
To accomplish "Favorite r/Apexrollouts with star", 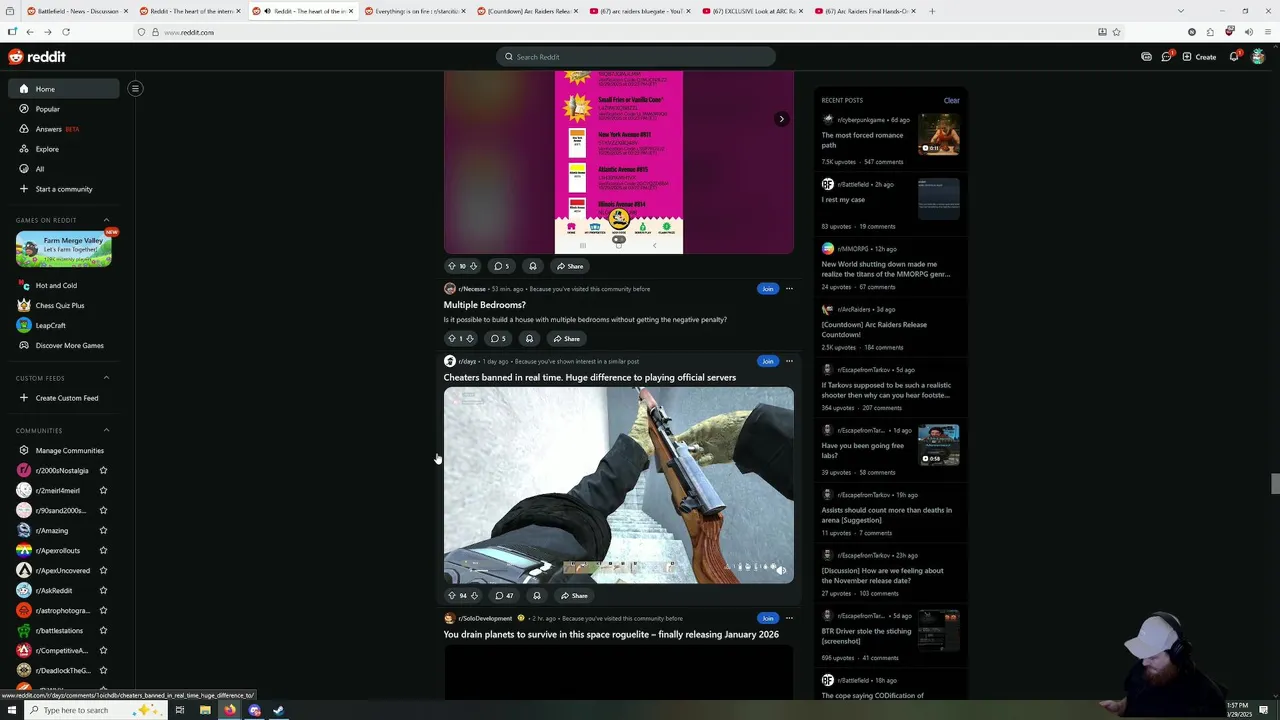I will [103, 550].
